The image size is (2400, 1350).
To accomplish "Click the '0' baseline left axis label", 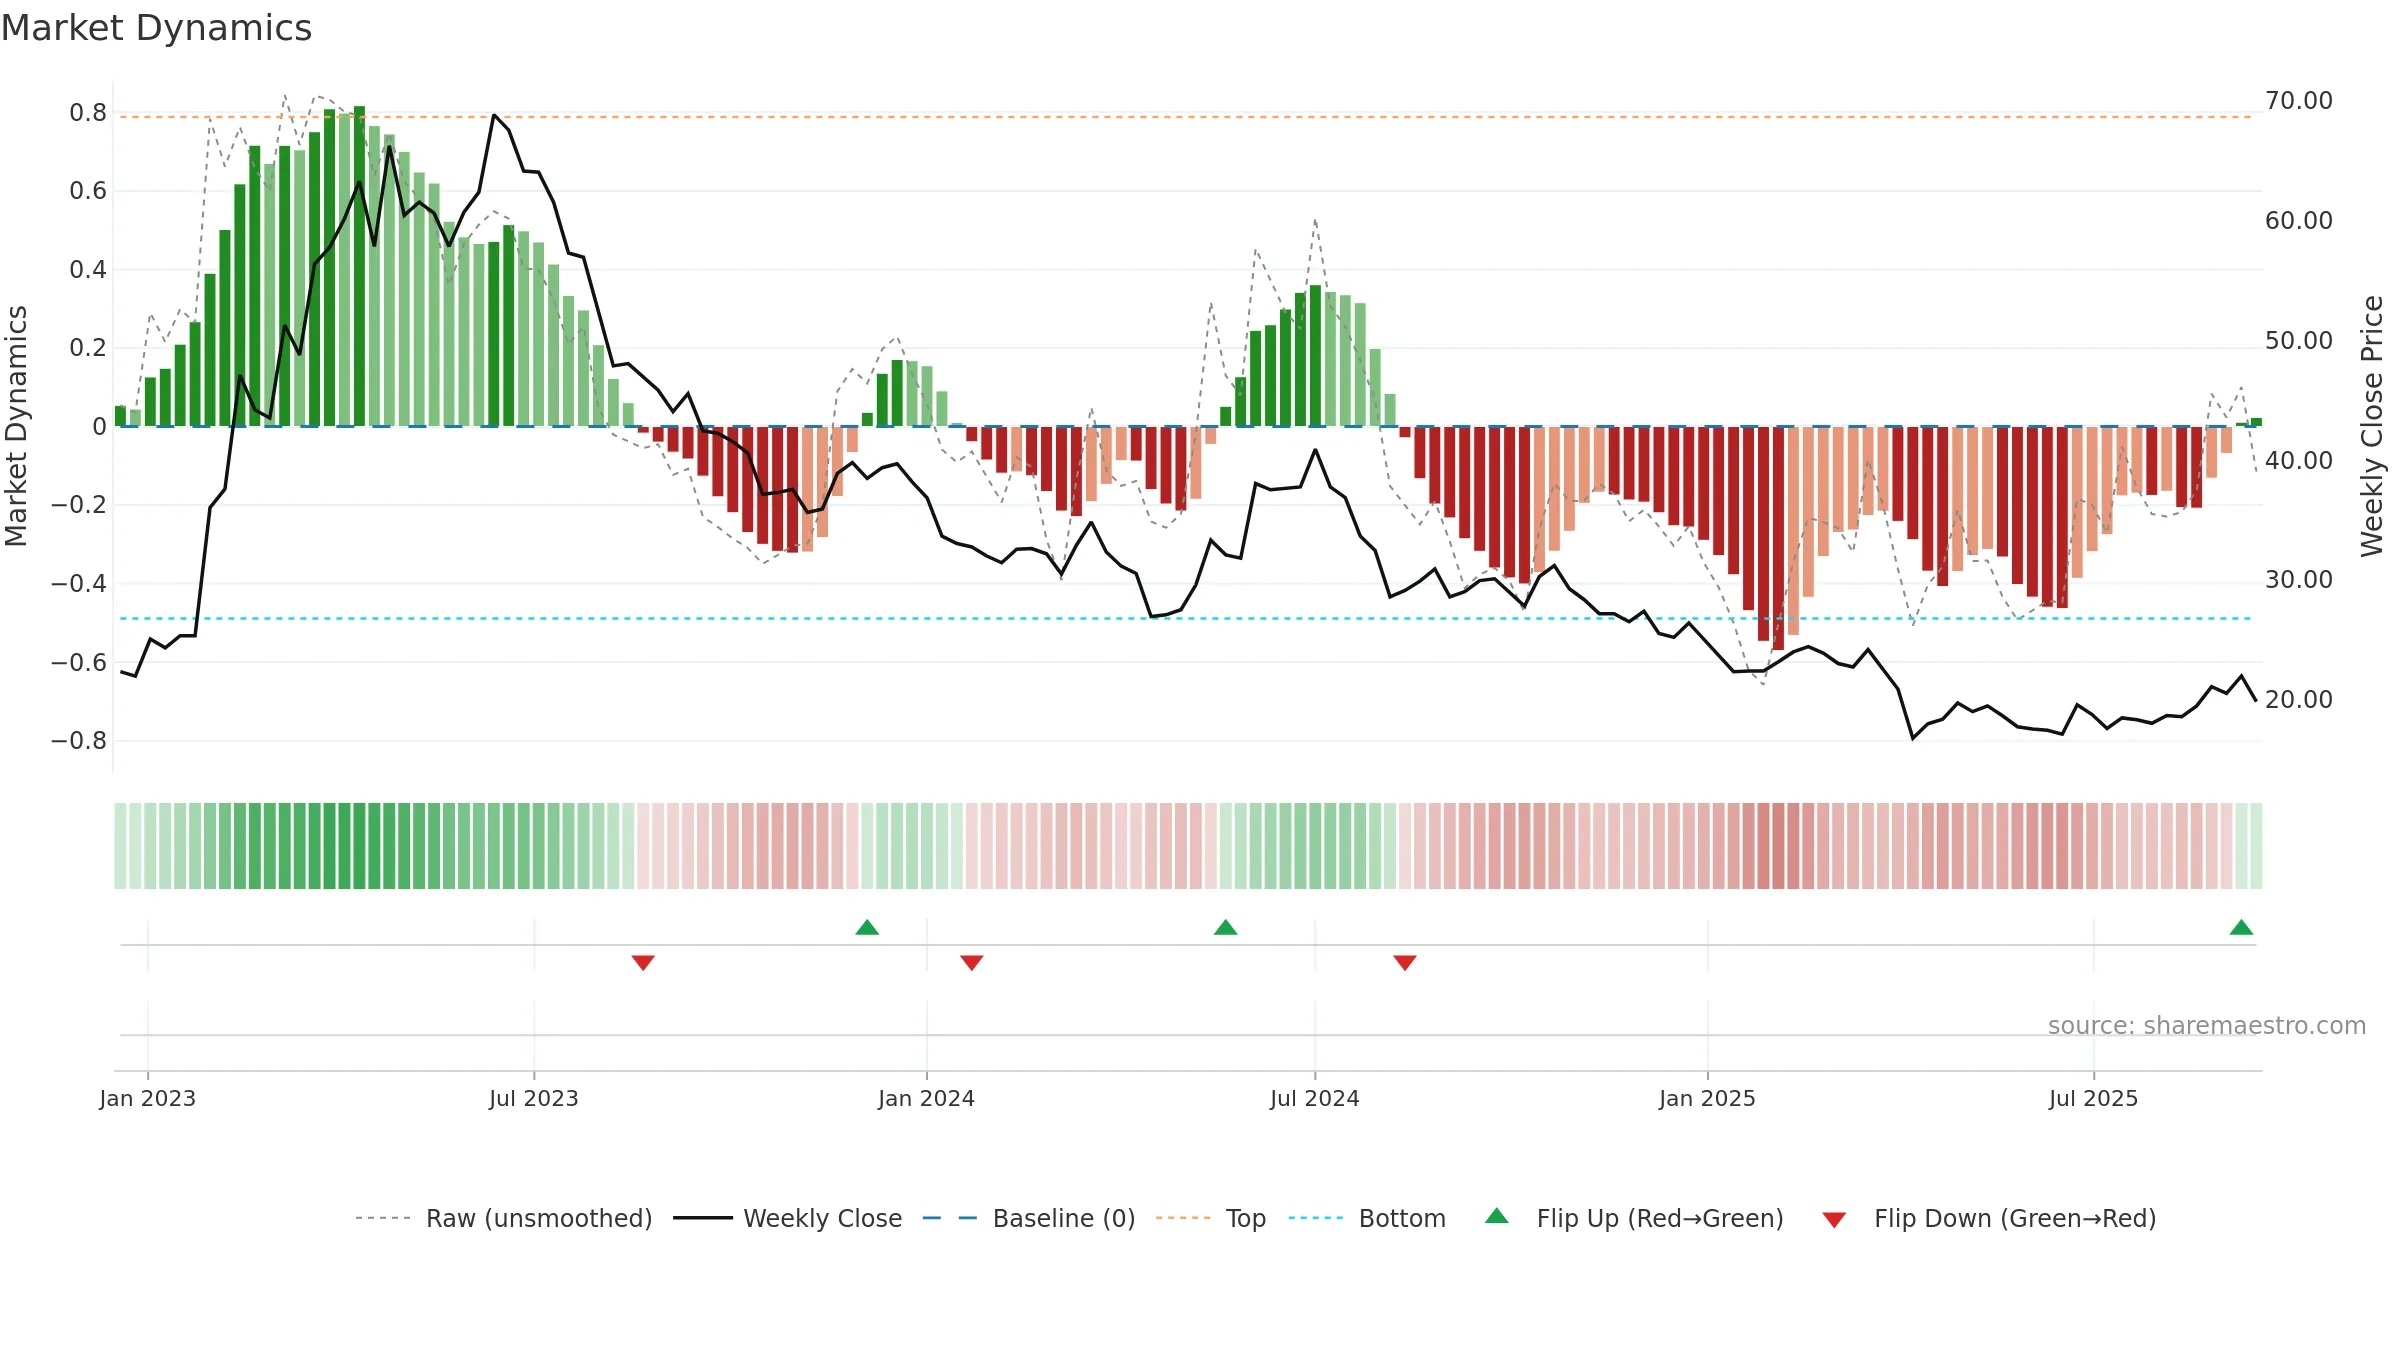I will [99, 427].
